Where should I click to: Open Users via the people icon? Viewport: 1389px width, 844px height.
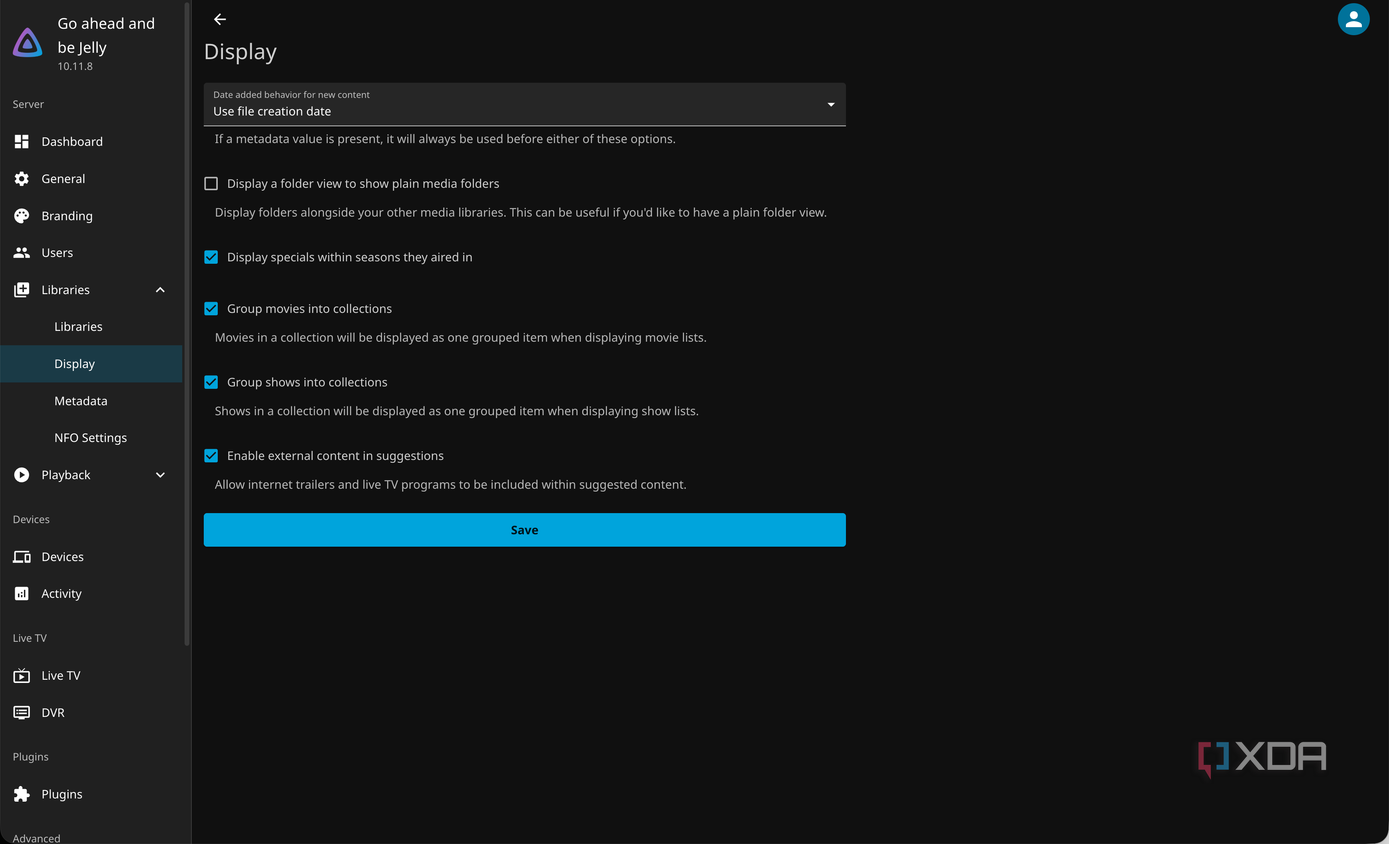(x=21, y=253)
